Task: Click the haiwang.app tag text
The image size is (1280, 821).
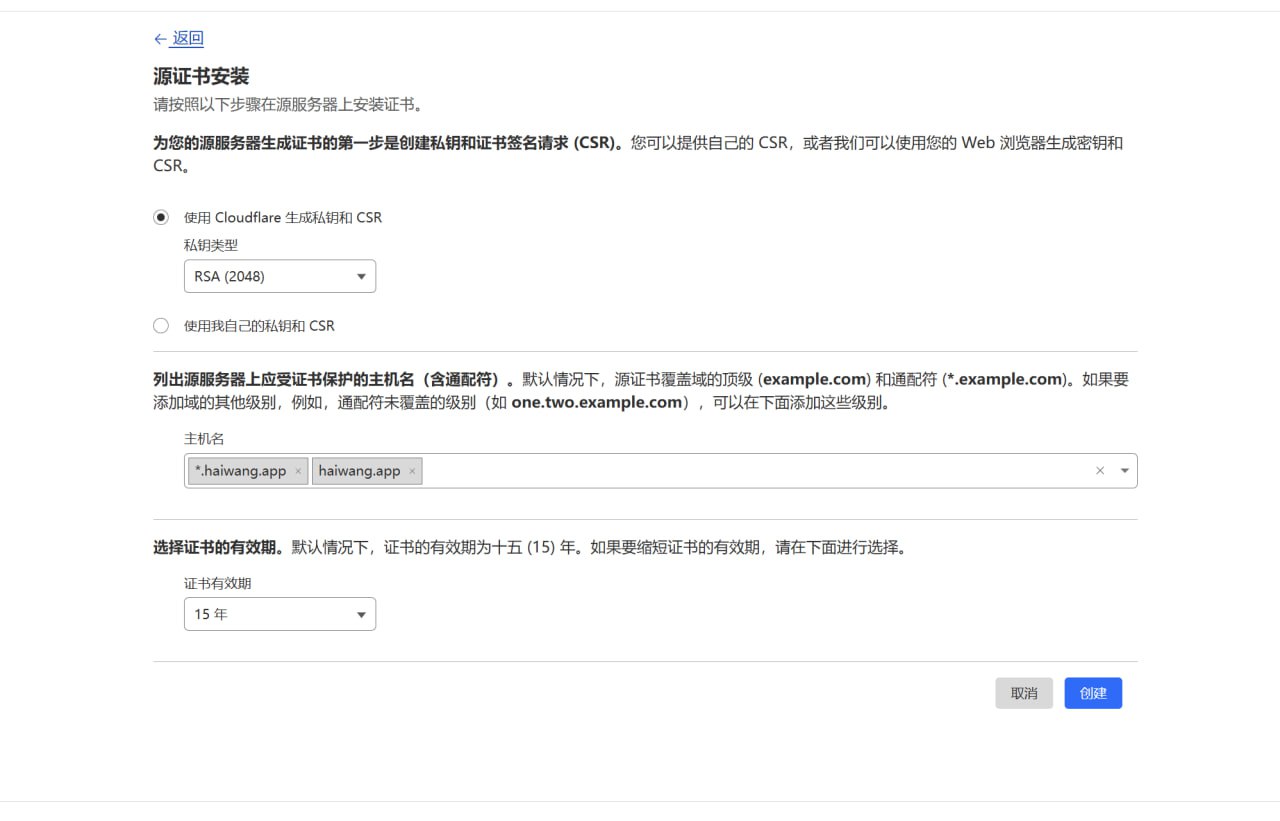Action: pyautogui.click(x=359, y=471)
